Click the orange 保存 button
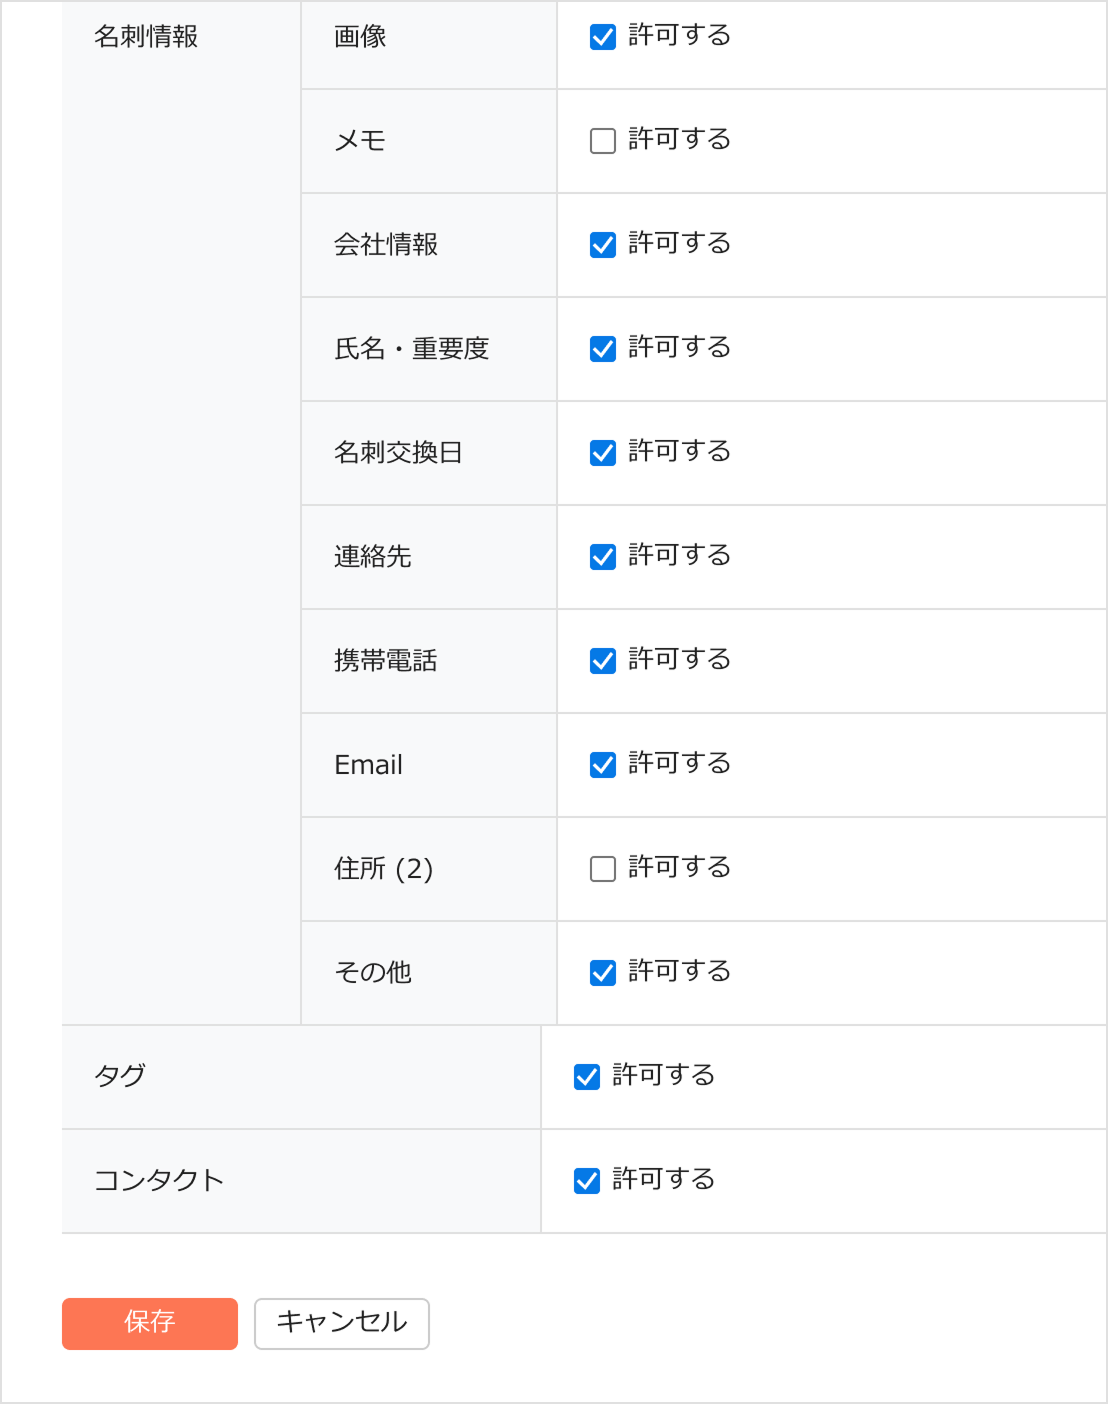Screen dimensions: 1108x1404 (x=150, y=1324)
